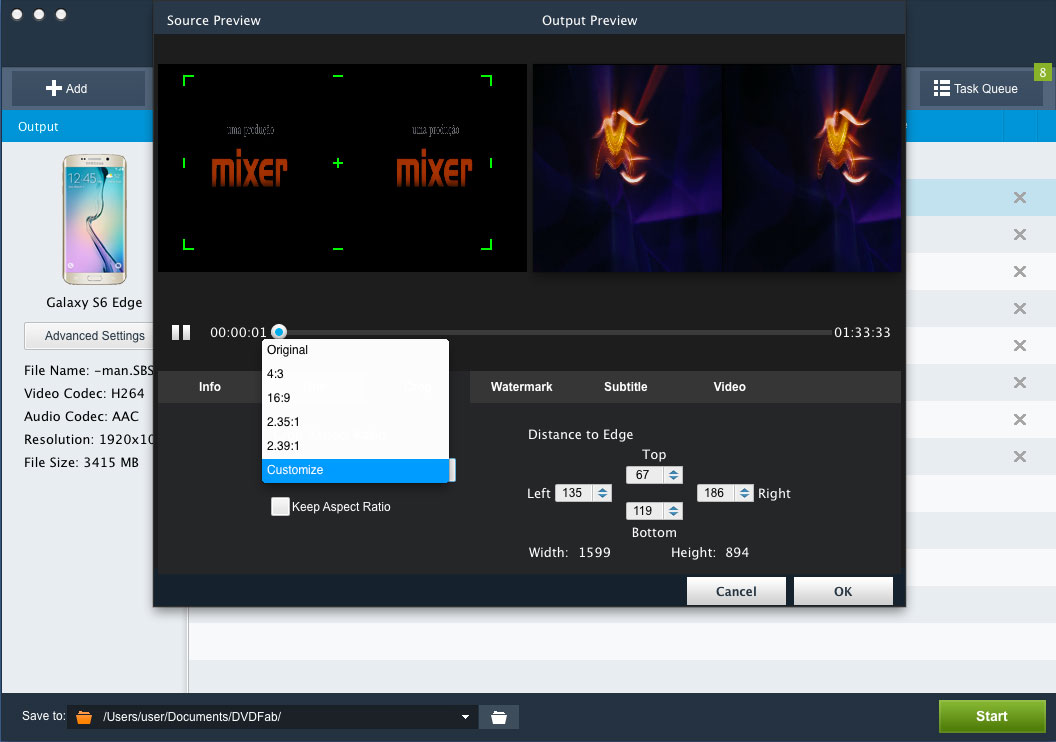Screen dimensions: 1056x742
Task: Choose 2.39:1 in the aspect ratio list
Action: (355, 446)
